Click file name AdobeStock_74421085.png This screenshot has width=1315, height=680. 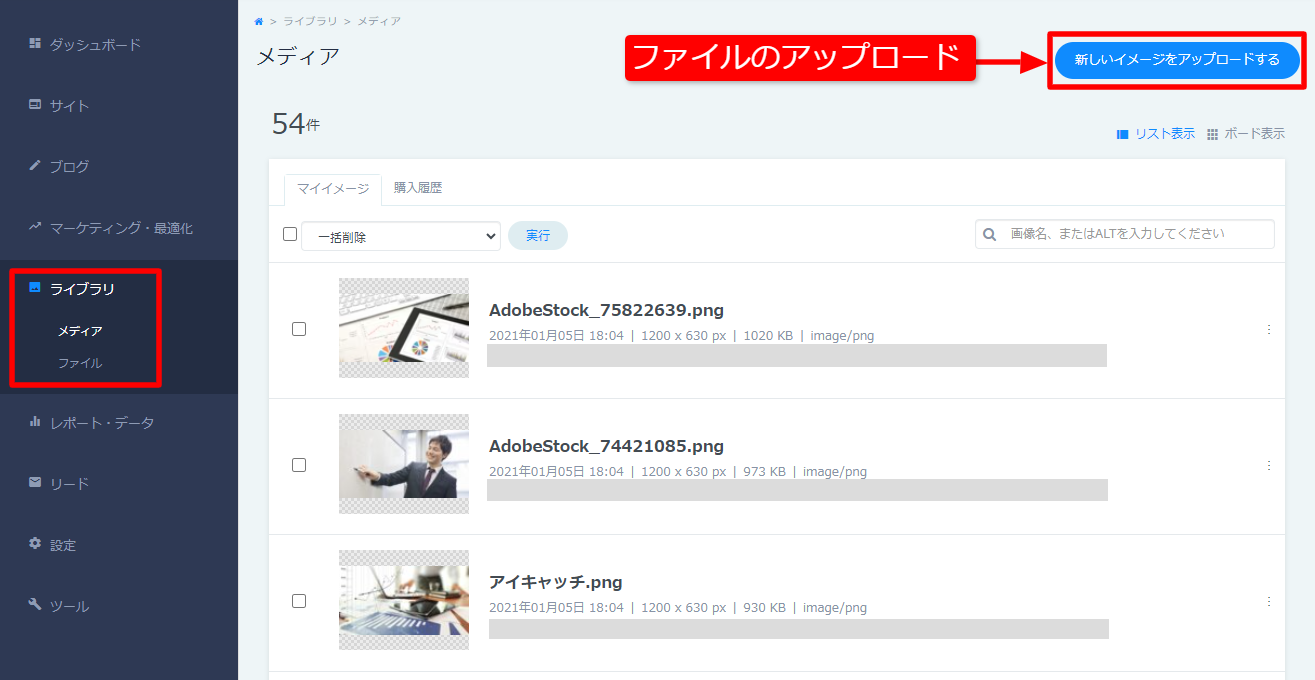pyautogui.click(x=606, y=446)
